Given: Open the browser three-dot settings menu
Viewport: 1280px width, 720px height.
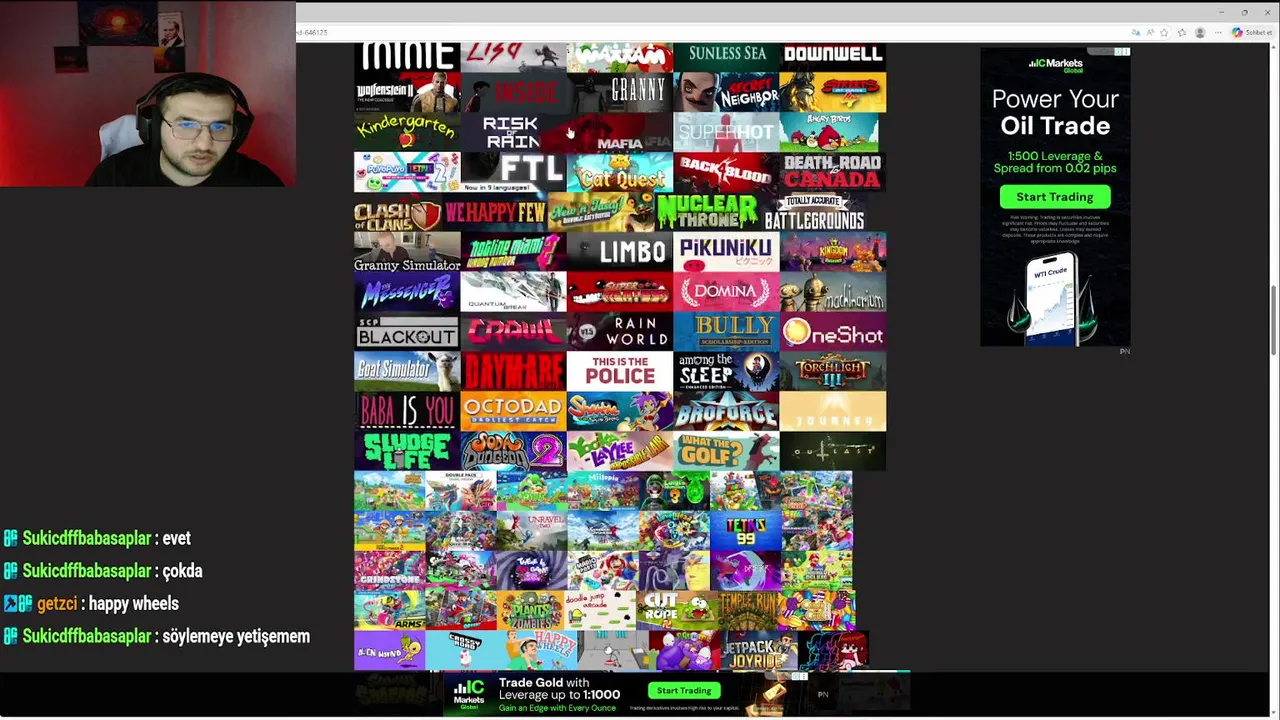Looking at the screenshot, I should (x=1216, y=33).
